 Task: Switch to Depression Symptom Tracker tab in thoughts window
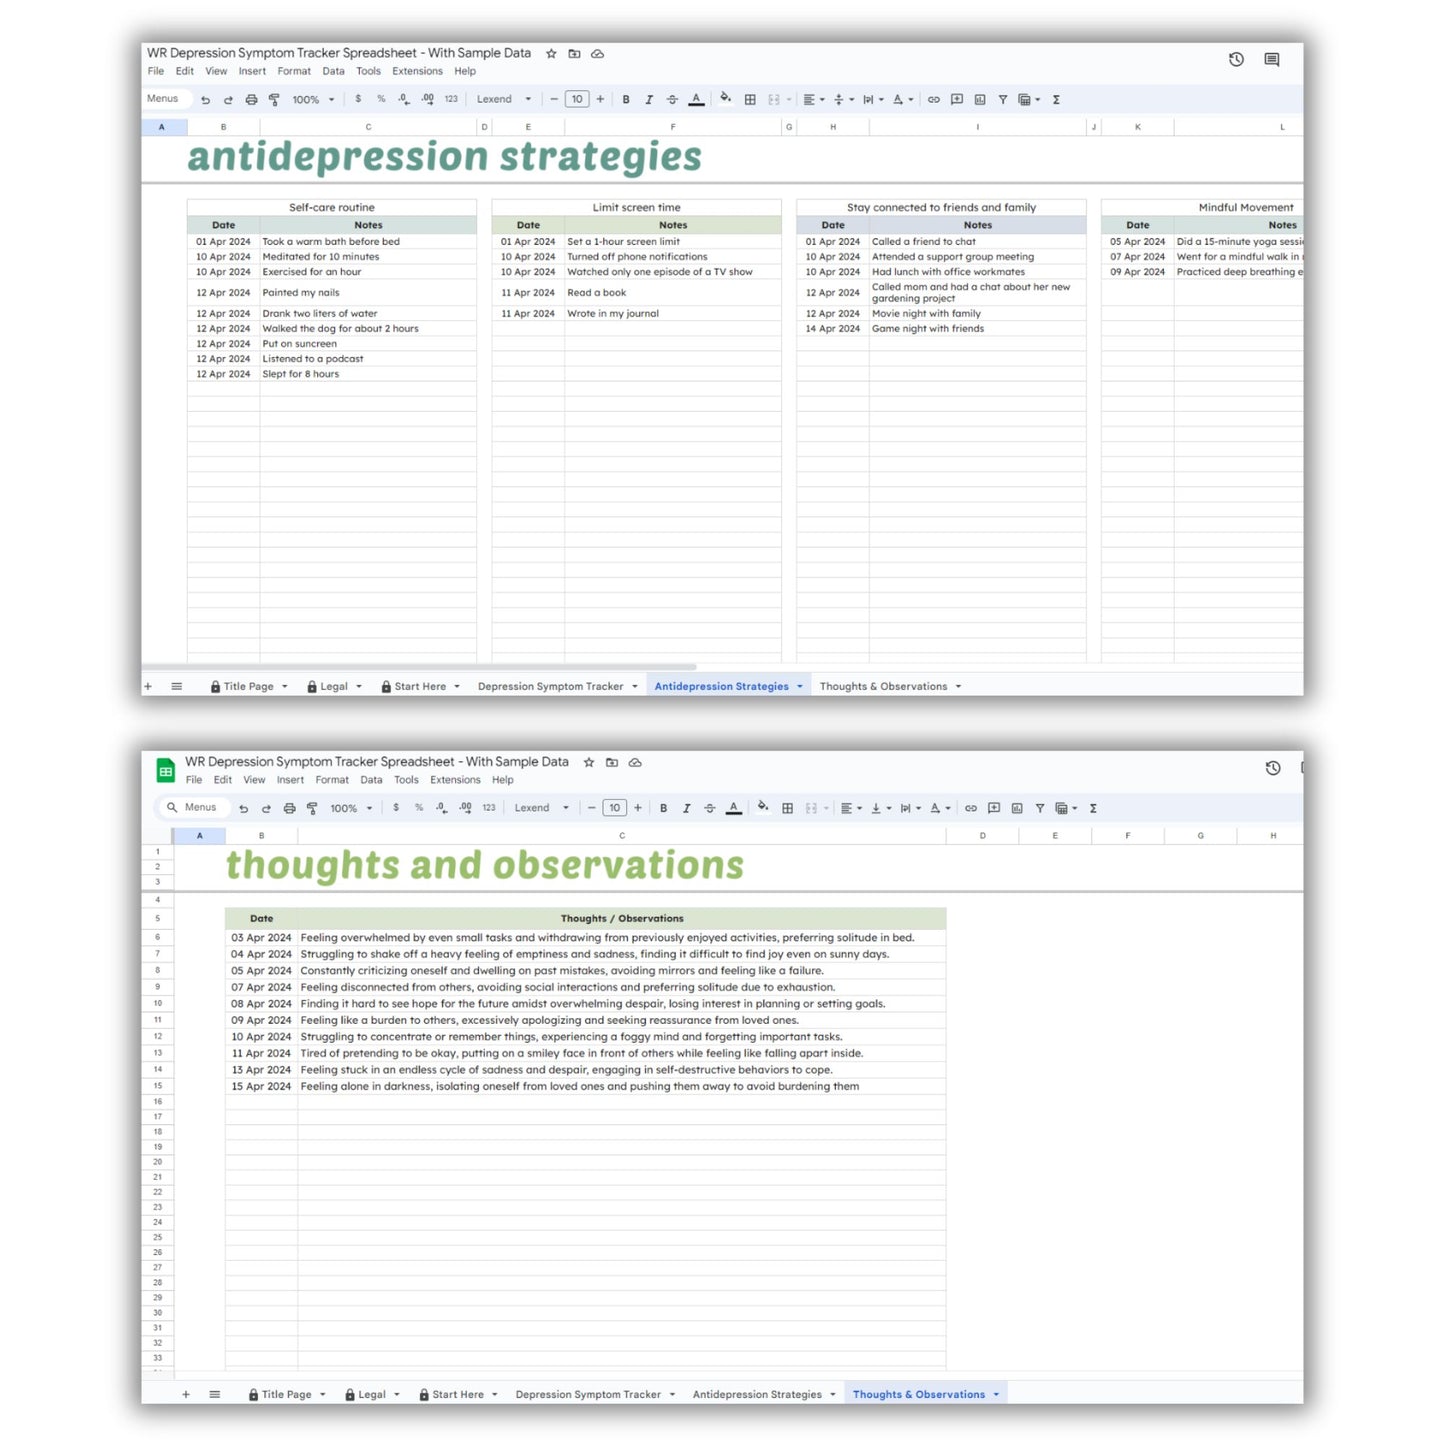point(588,1395)
